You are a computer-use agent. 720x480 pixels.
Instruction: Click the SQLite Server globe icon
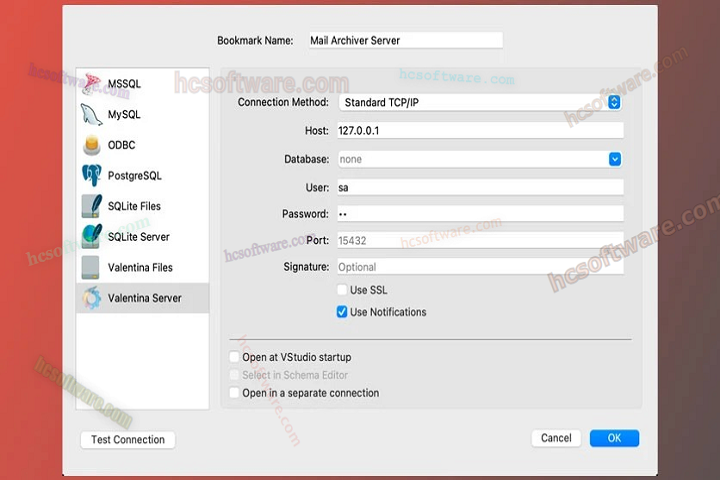pyautogui.click(x=91, y=237)
